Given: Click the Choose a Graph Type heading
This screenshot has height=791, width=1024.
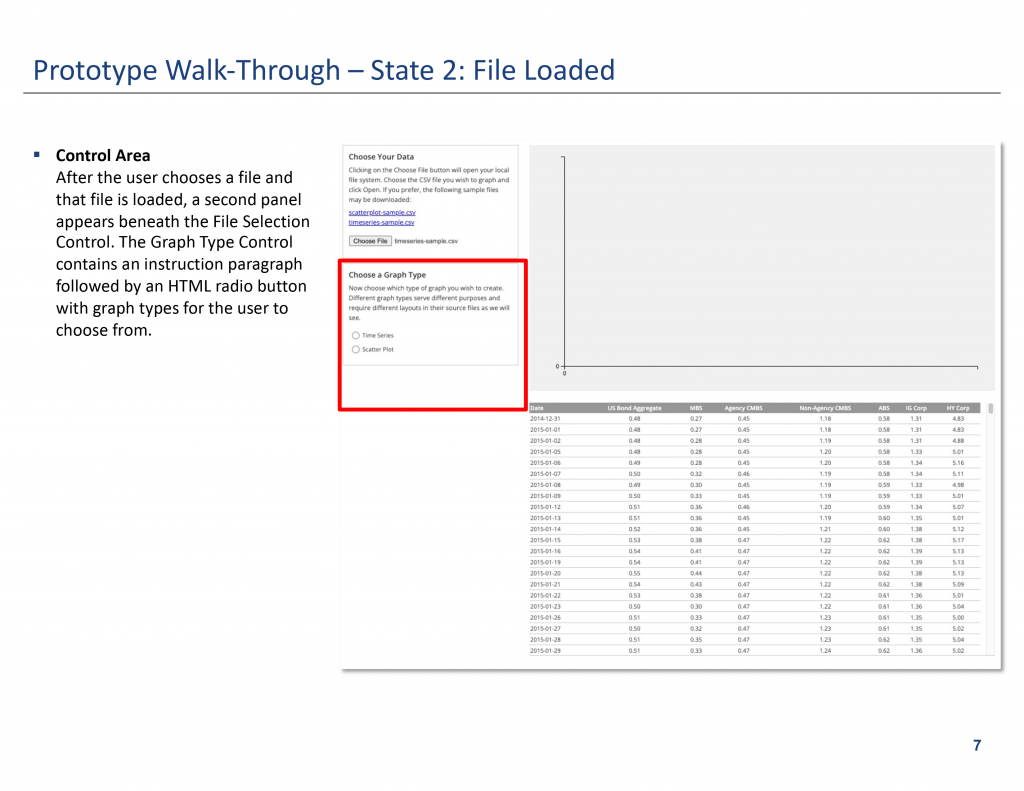Looking at the screenshot, I should [387, 275].
